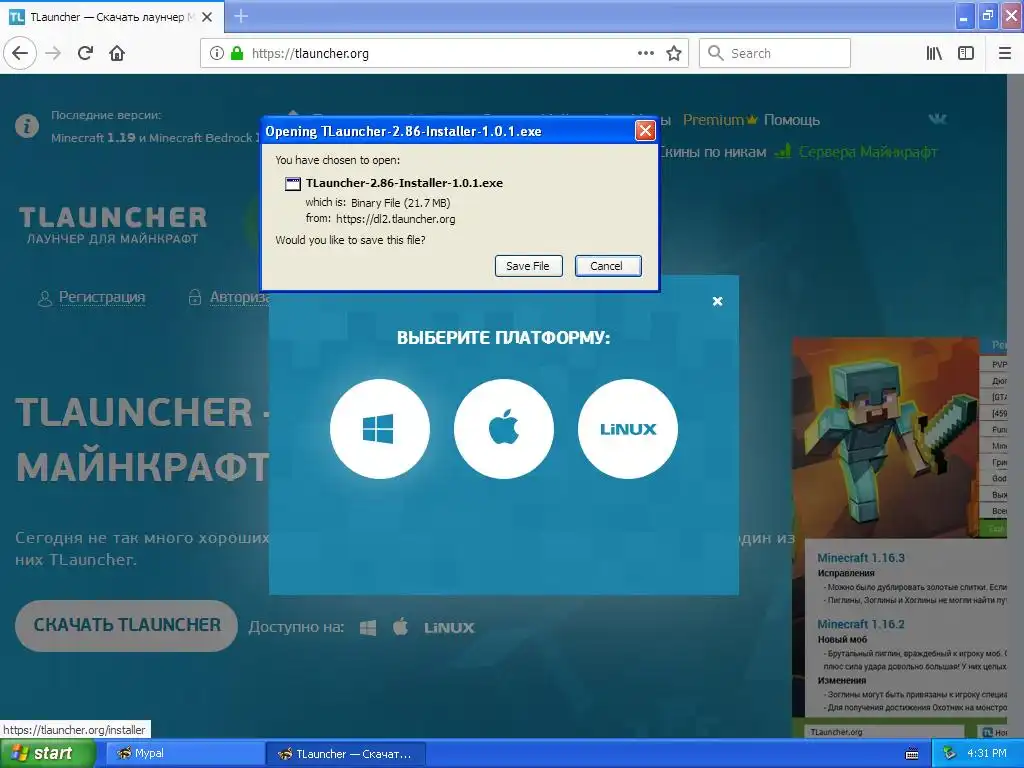Choose the Windows platform icon

pos(379,429)
